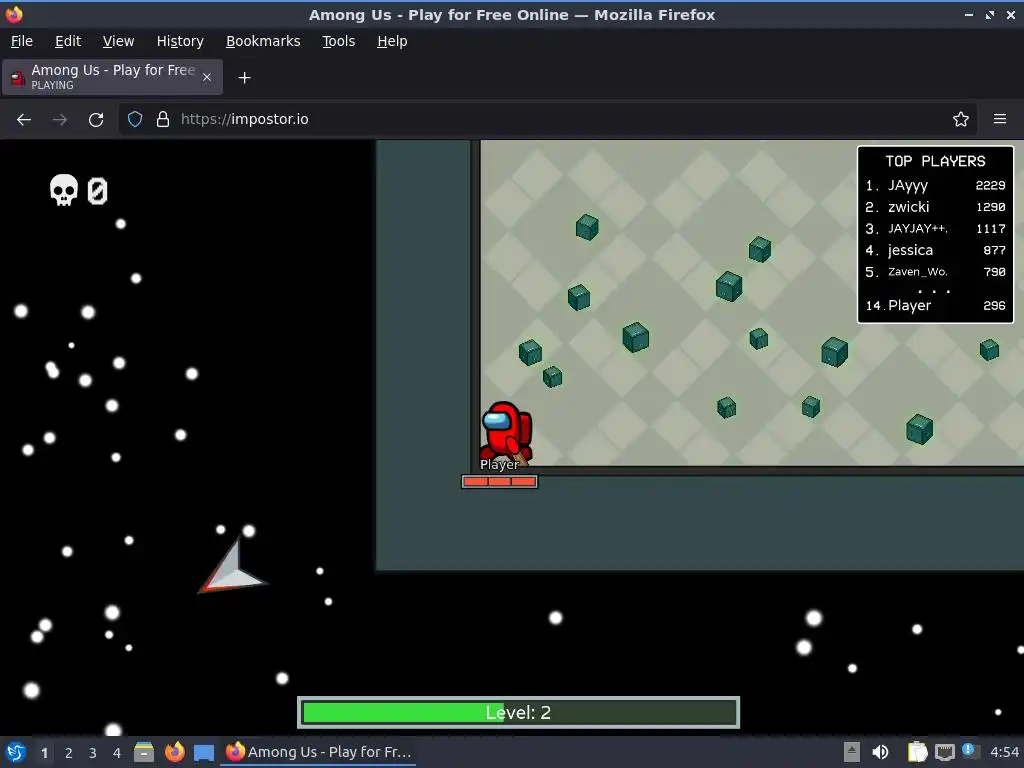Screen dimensions: 1024x768
Task: Switch to workspace 3 in taskbar
Action: pos(93,753)
